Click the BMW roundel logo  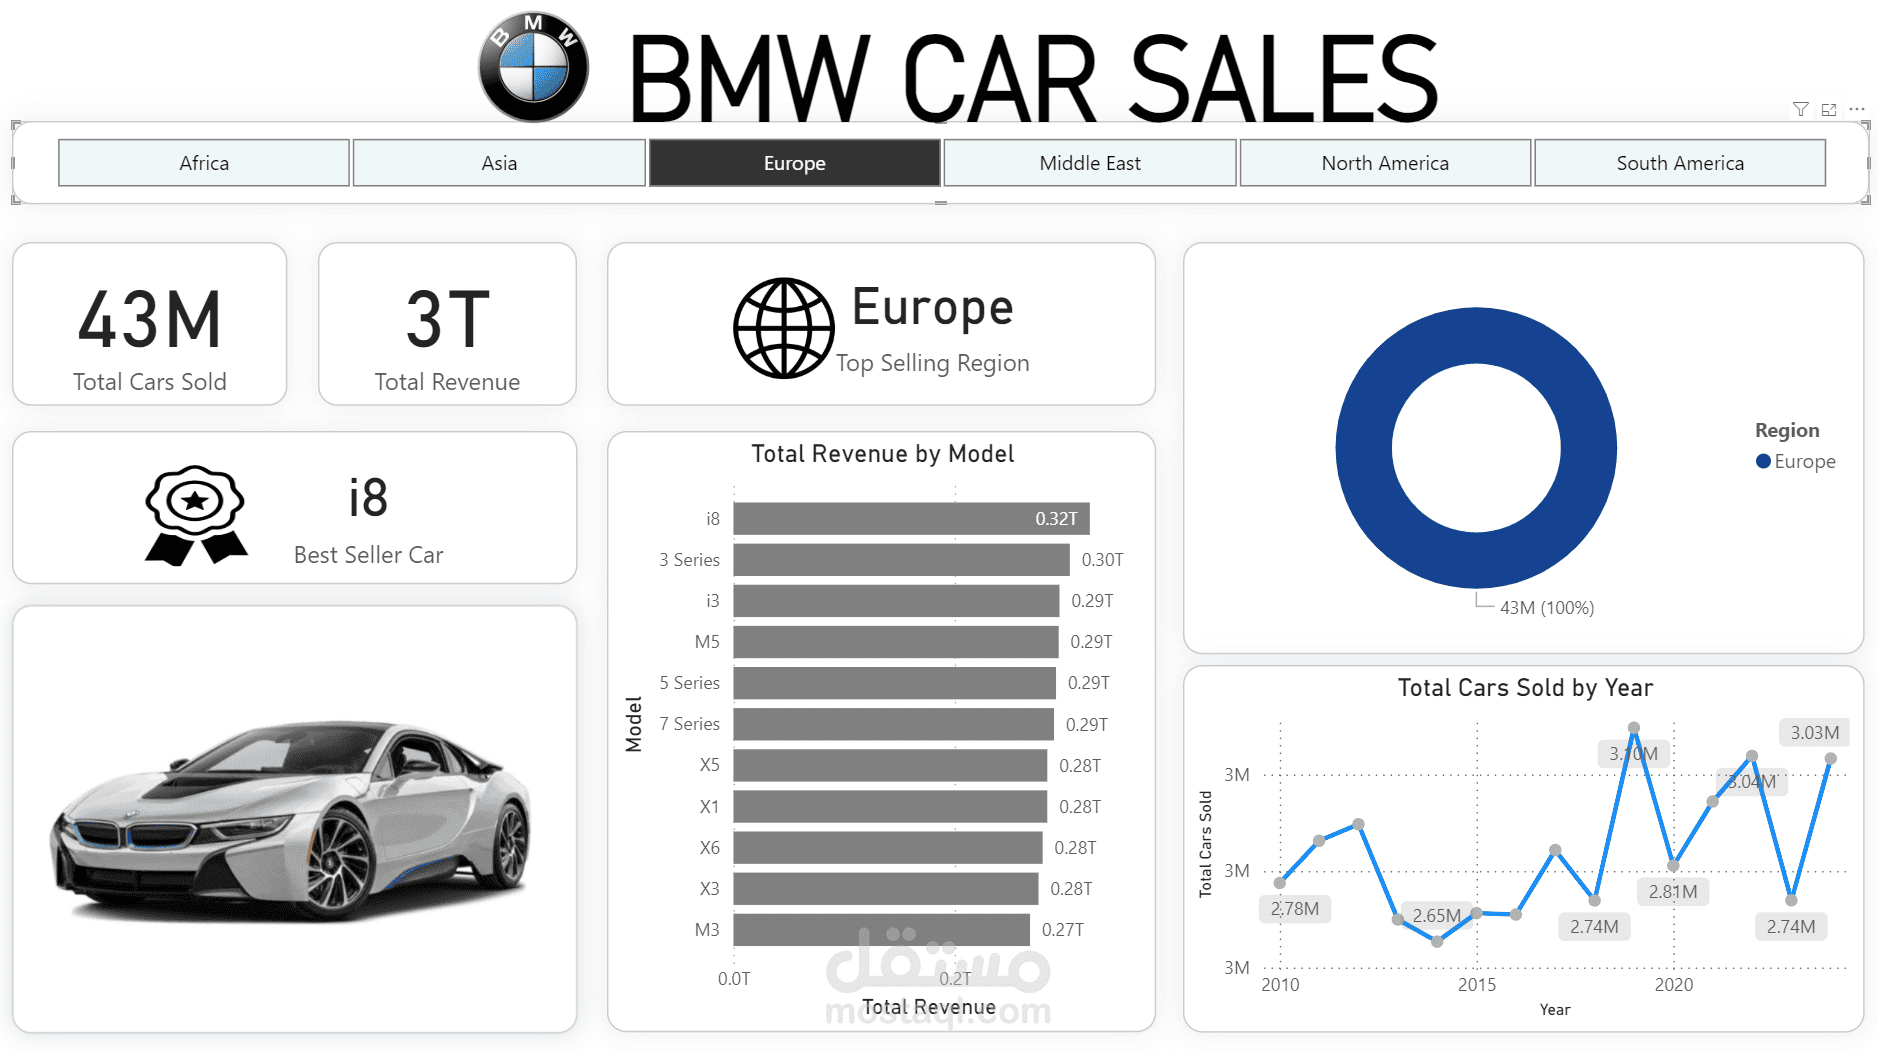pyautogui.click(x=533, y=67)
